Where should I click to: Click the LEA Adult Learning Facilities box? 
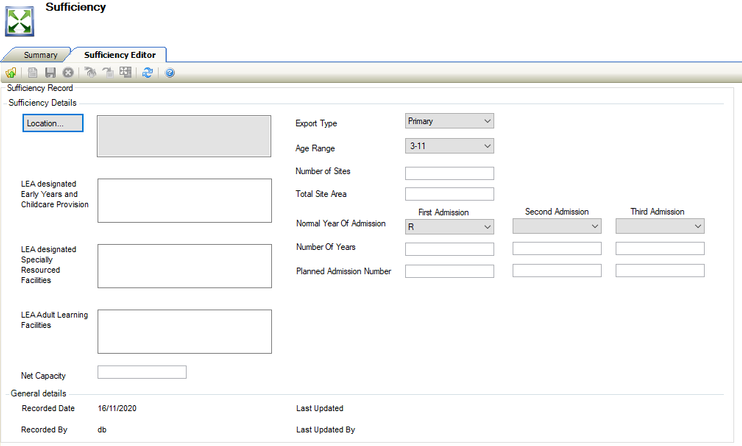tap(184, 331)
